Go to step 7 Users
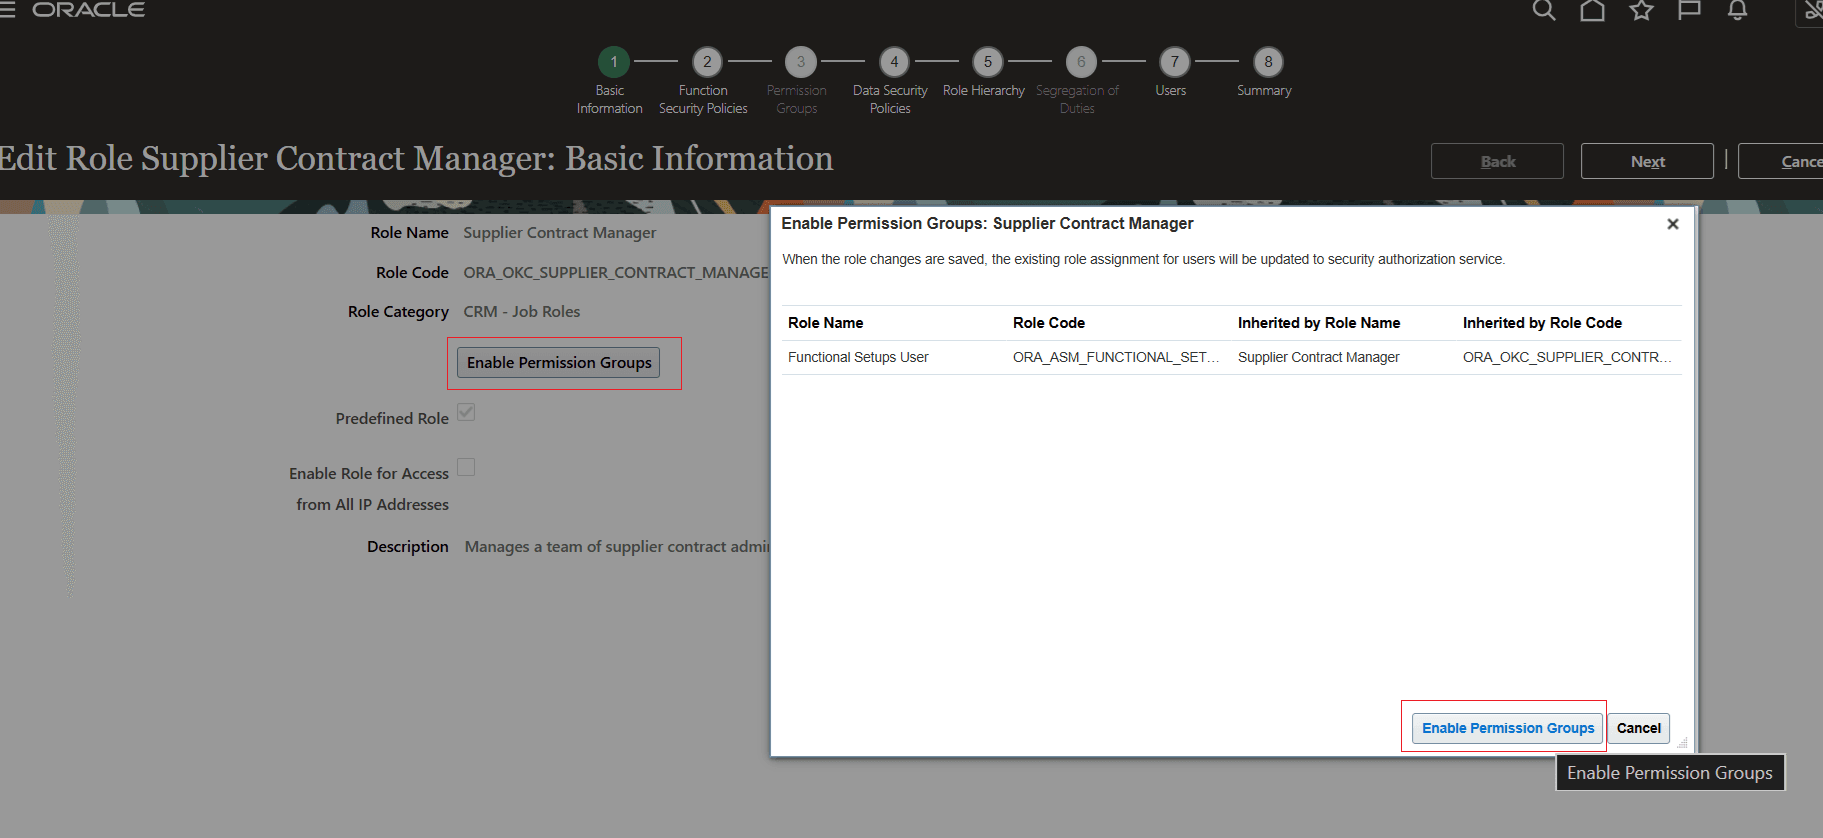 [x=1175, y=62]
